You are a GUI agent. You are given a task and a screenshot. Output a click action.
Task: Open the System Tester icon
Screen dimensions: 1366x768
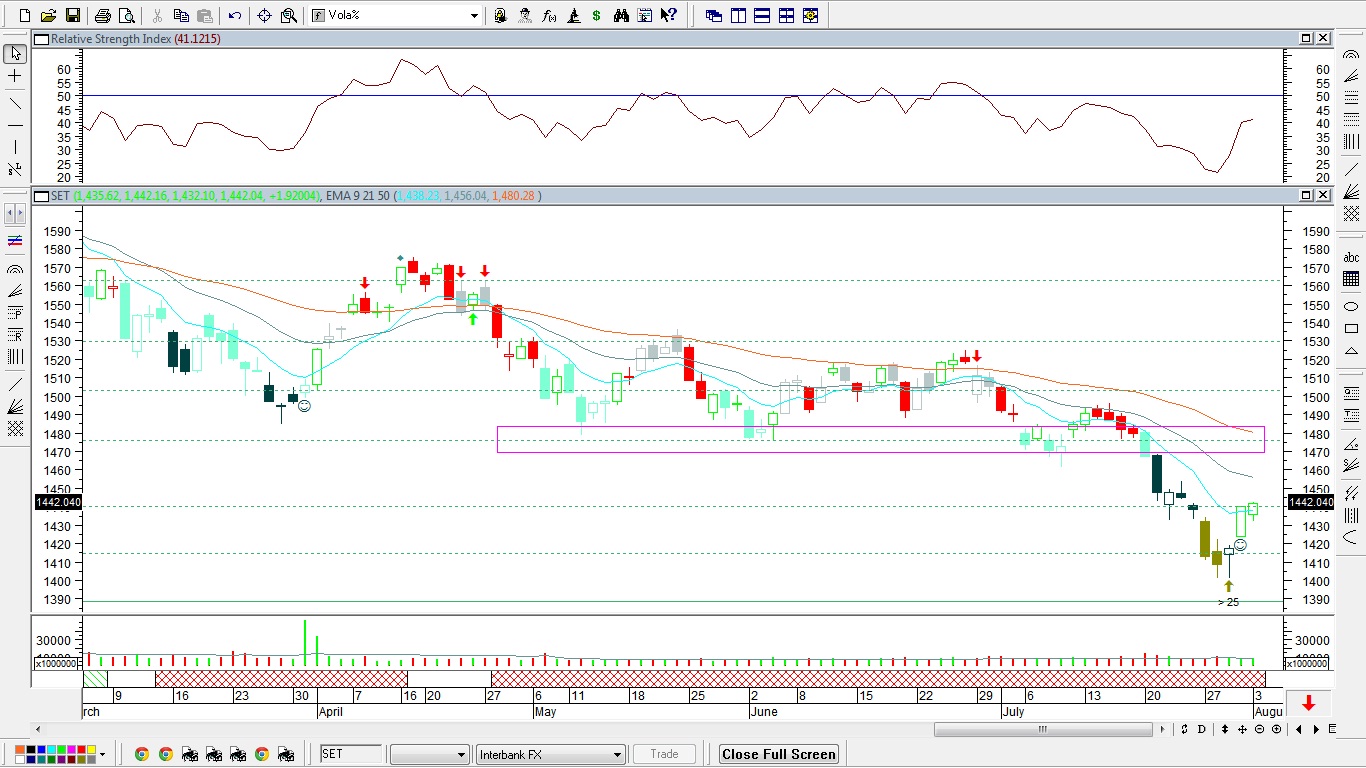point(573,15)
